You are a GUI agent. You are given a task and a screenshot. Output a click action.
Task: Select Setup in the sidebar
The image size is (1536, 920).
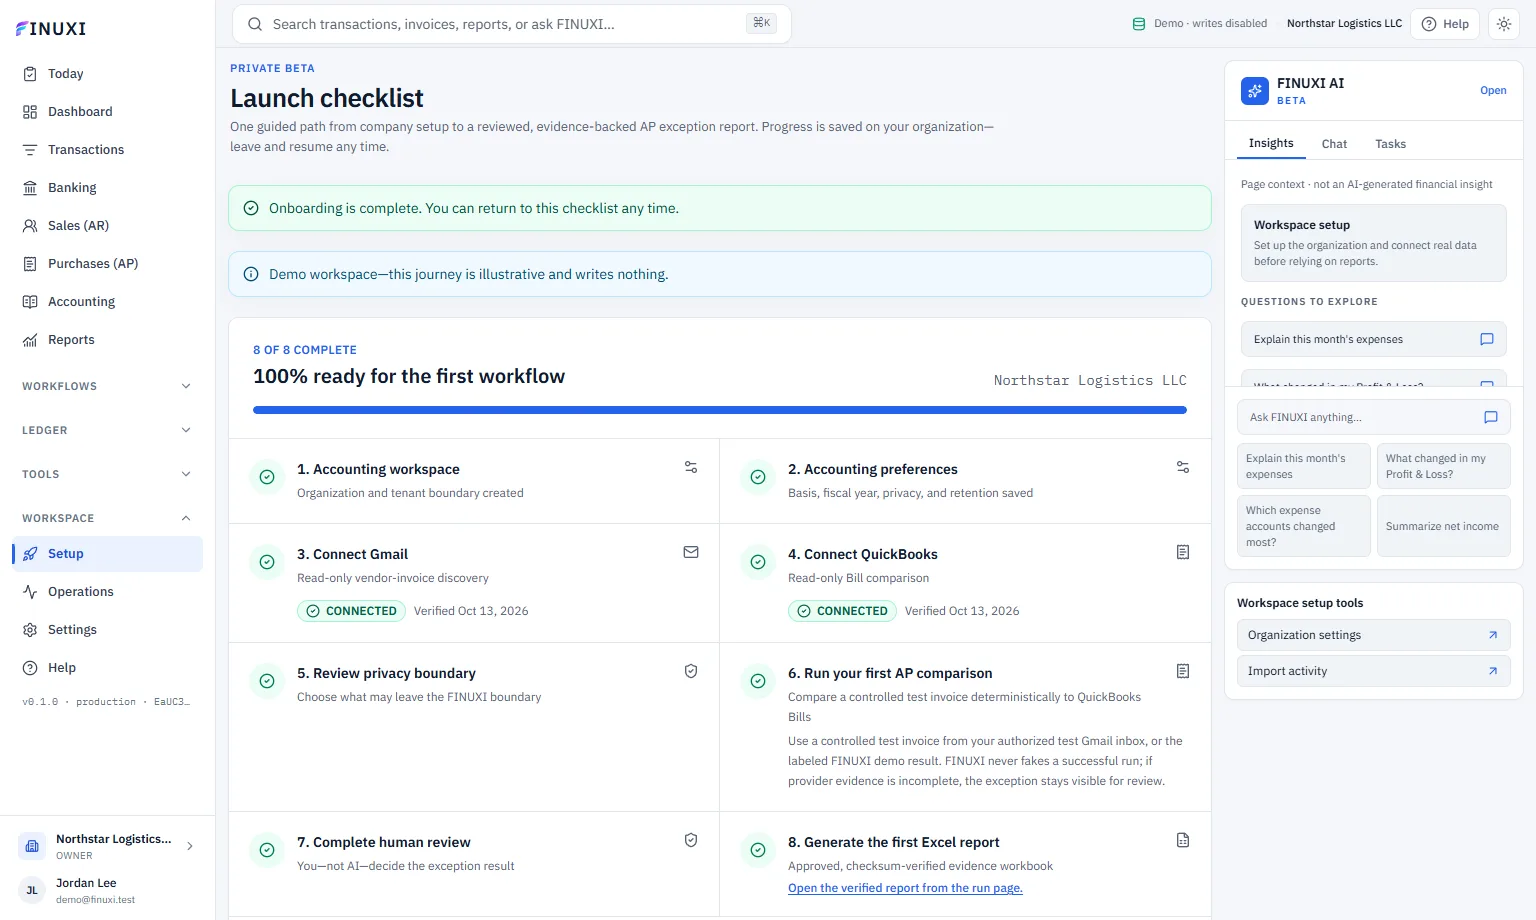pos(107,554)
